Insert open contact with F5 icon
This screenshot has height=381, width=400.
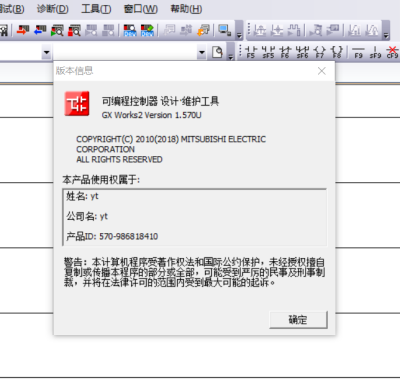tap(251, 52)
